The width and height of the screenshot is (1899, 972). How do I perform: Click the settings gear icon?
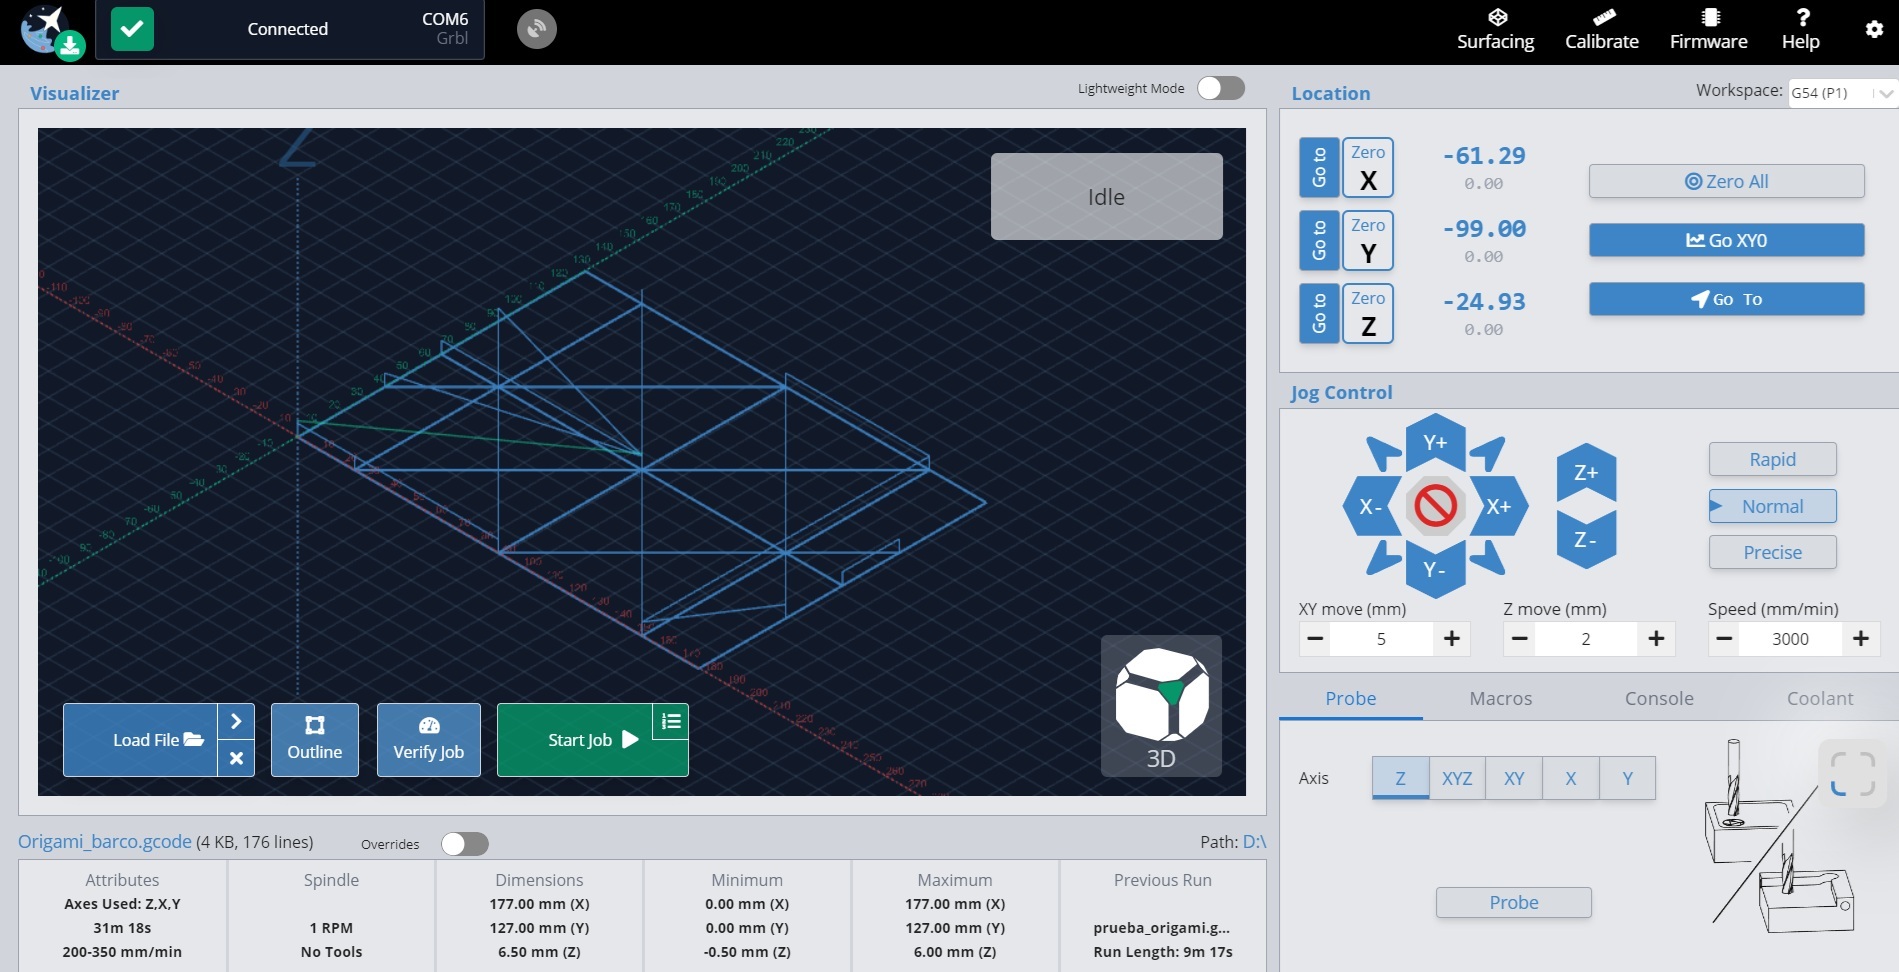click(1874, 30)
